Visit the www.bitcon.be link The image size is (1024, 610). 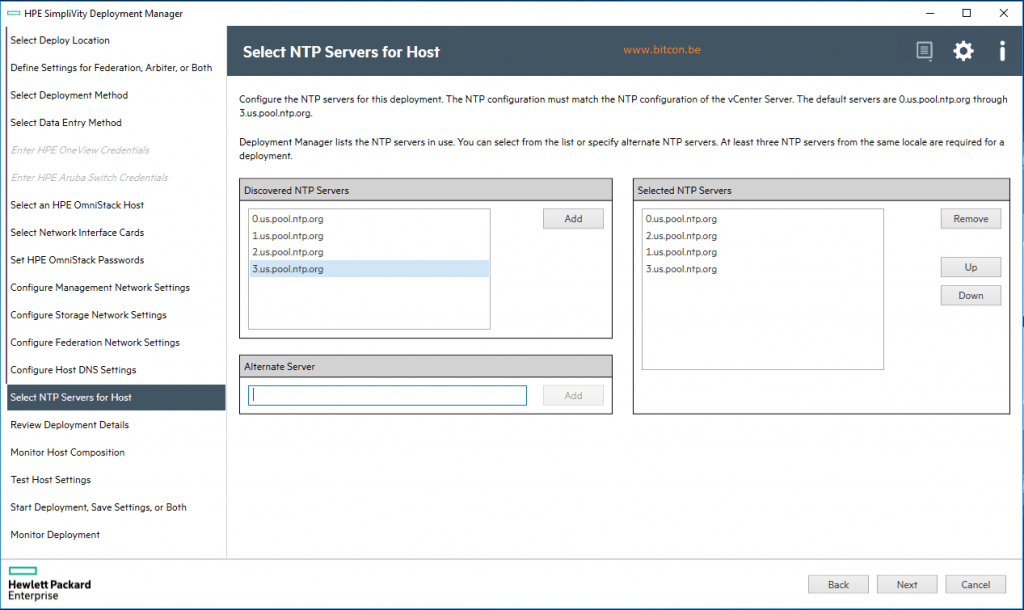point(661,49)
